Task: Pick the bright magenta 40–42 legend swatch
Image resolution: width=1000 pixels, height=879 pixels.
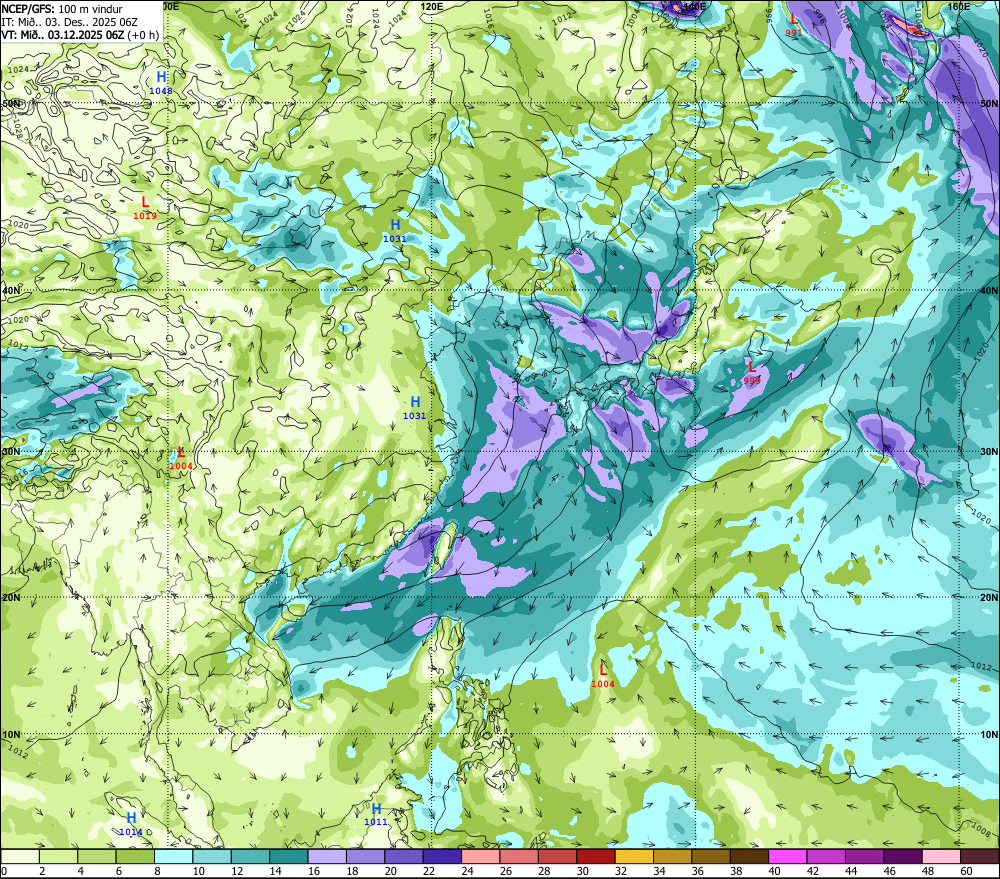Action: point(788,856)
